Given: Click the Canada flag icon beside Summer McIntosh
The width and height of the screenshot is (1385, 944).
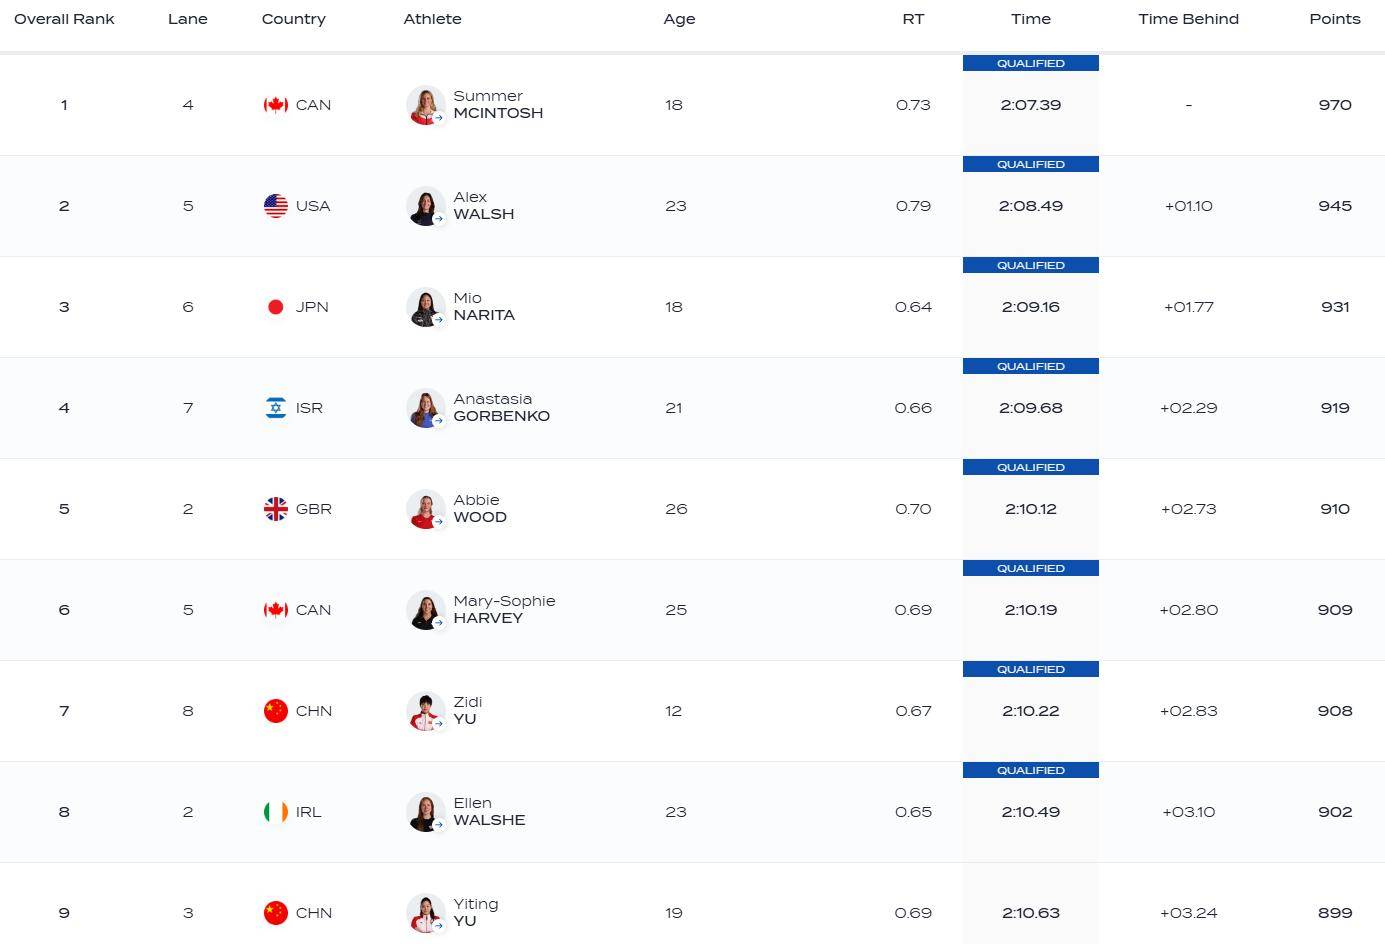Looking at the screenshot, I should (276, 105).
